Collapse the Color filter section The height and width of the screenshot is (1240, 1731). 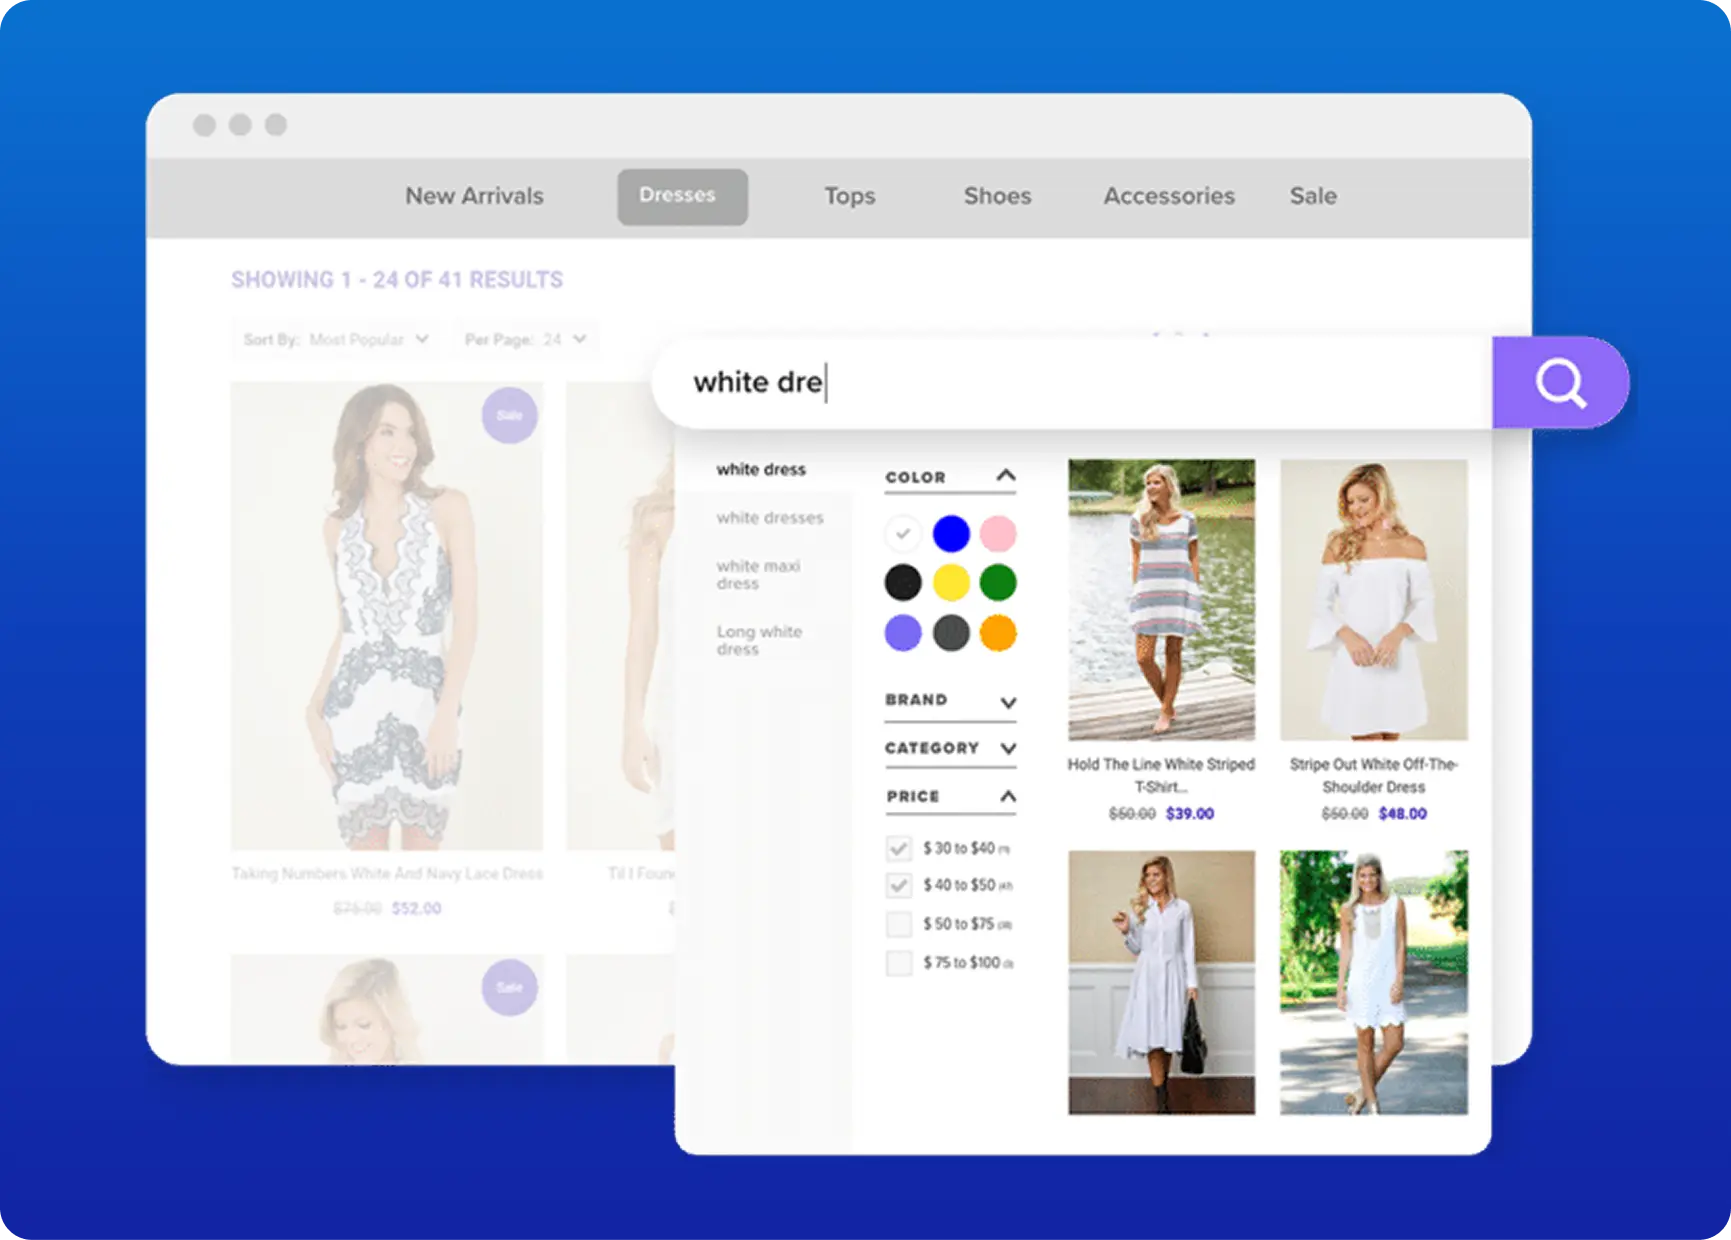(x=1006, y=477)
